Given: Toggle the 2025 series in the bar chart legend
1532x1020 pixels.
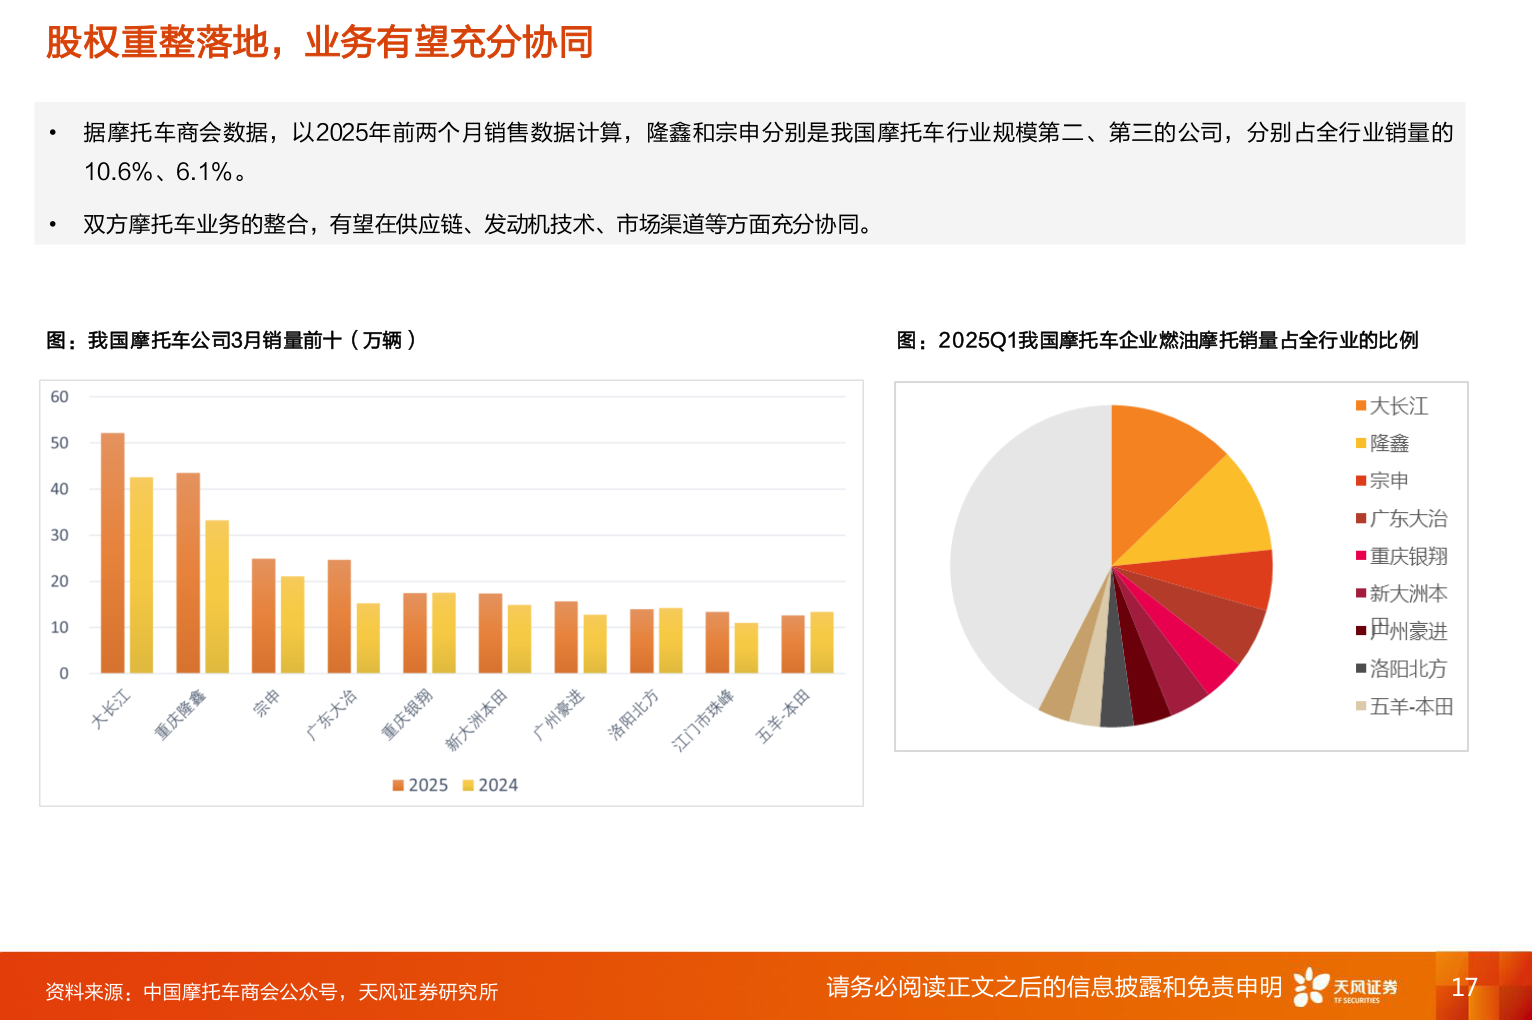Looking at the screenshot, I should (420, 784).
